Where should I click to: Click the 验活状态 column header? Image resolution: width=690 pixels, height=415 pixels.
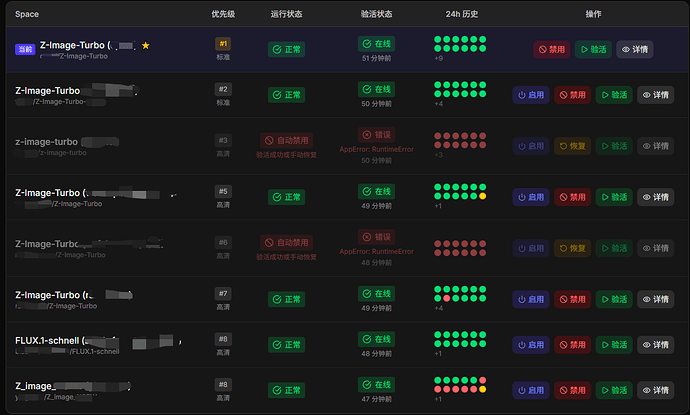[x=376, y=15]
